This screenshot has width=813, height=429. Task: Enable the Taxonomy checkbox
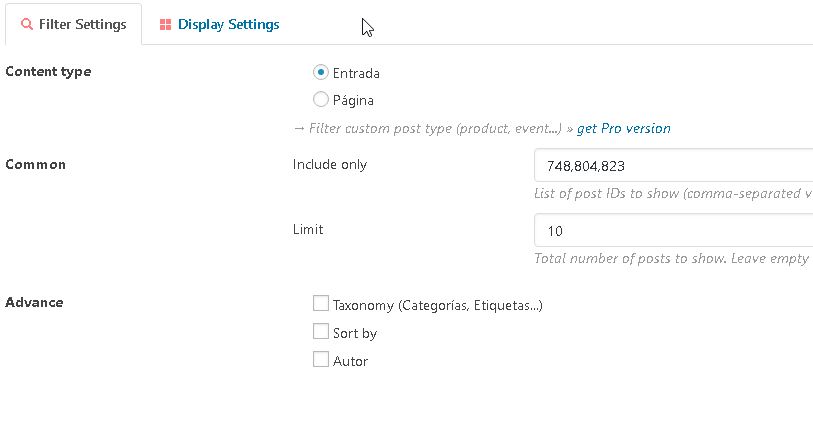(321, 304)
